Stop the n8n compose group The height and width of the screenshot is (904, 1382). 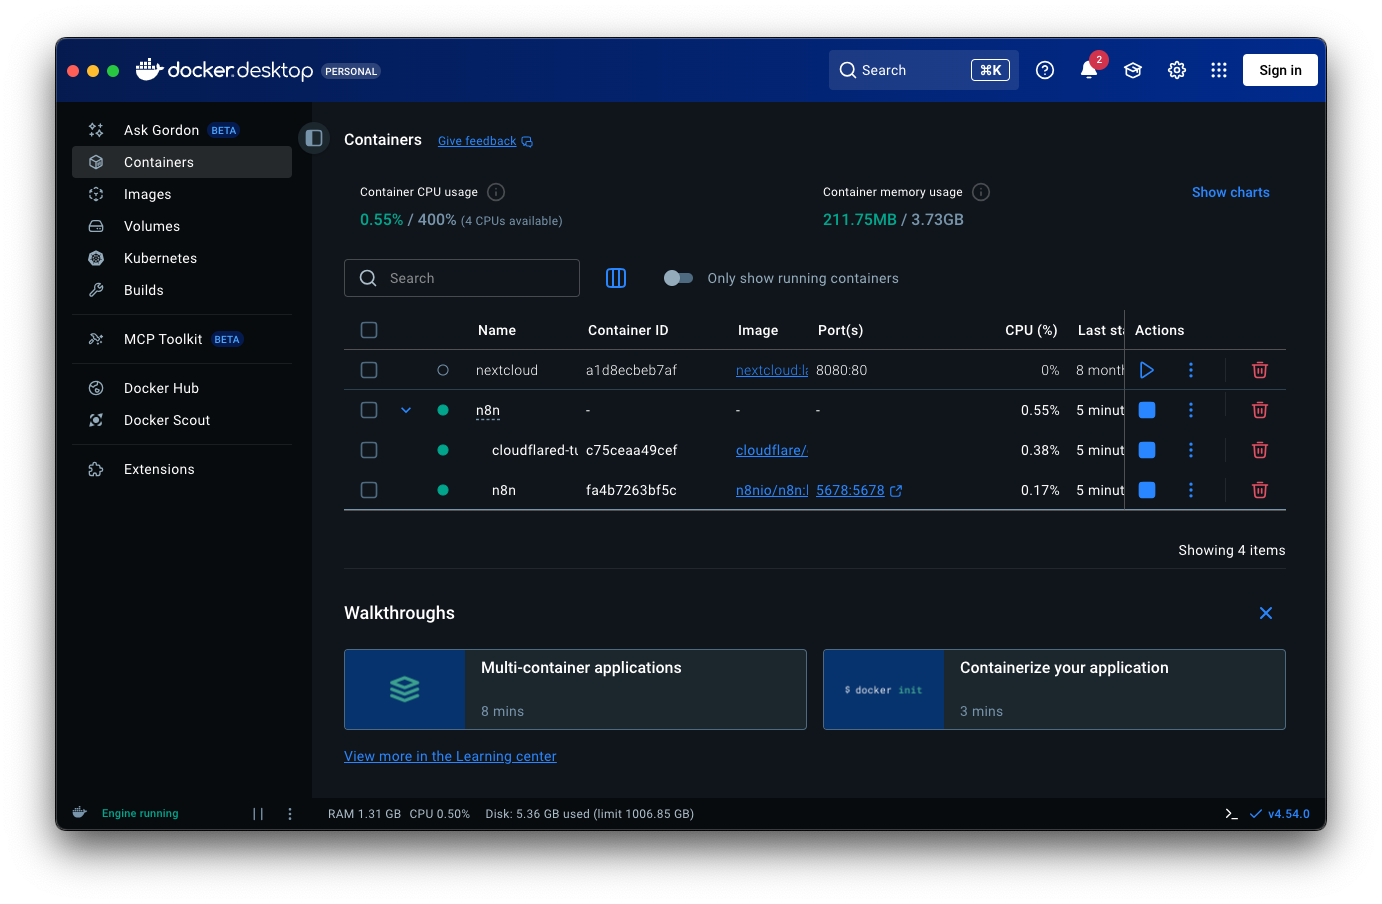click(1147, 410)
